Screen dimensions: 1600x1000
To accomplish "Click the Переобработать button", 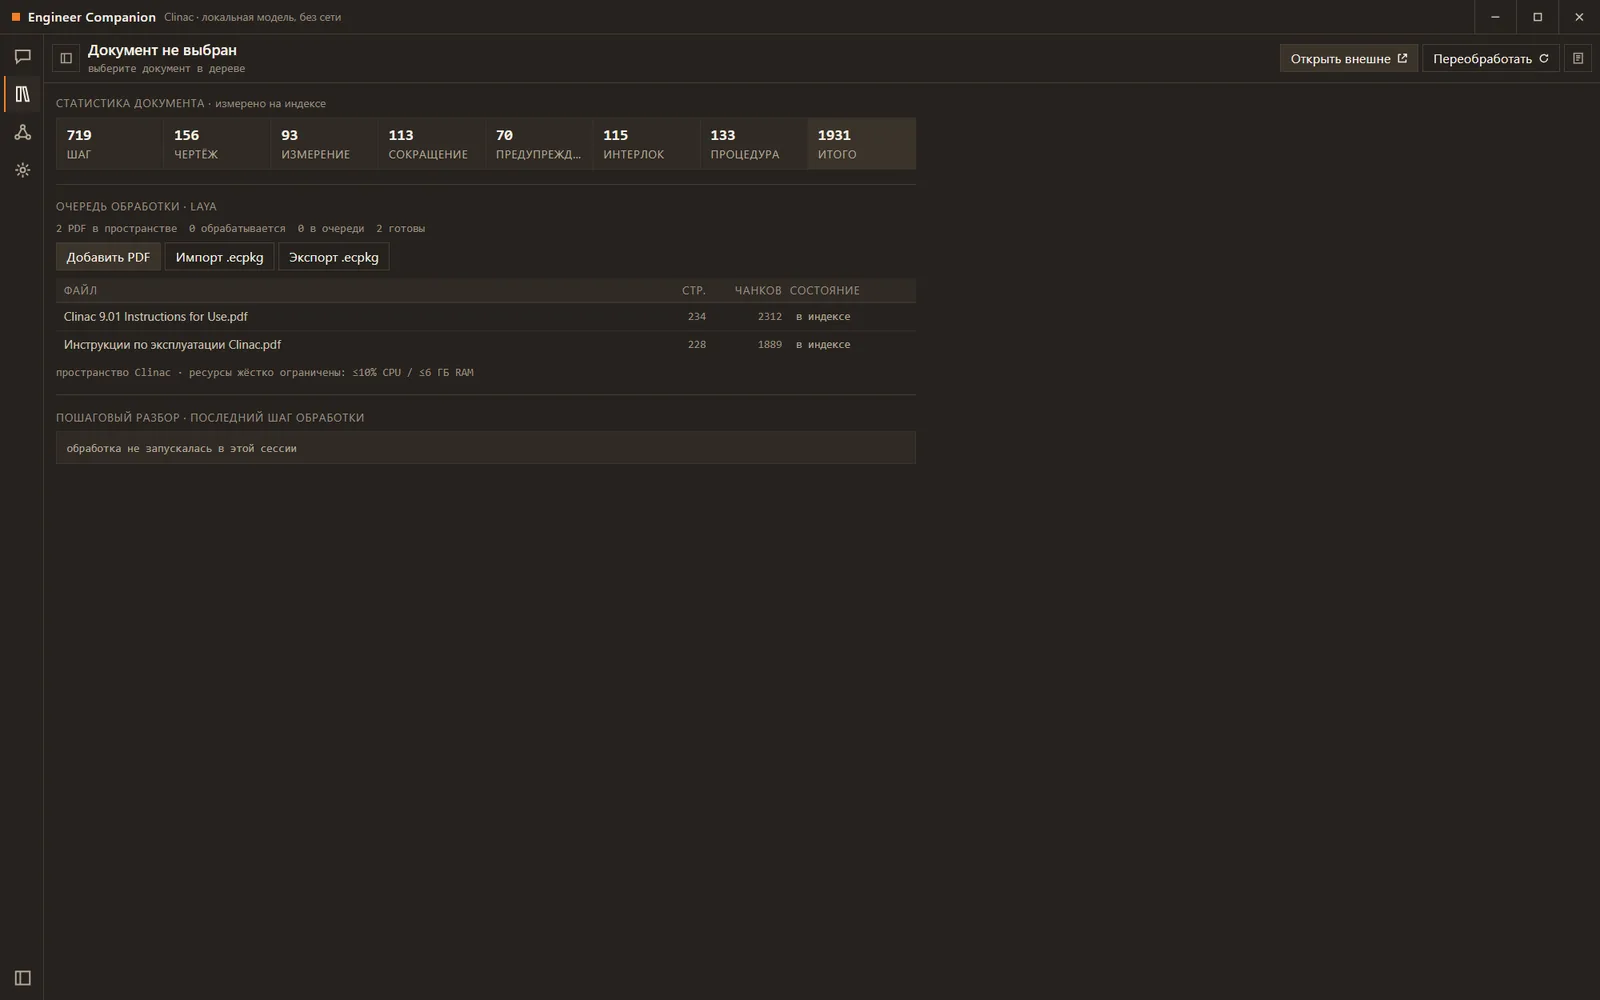I will pos(1490,58).
